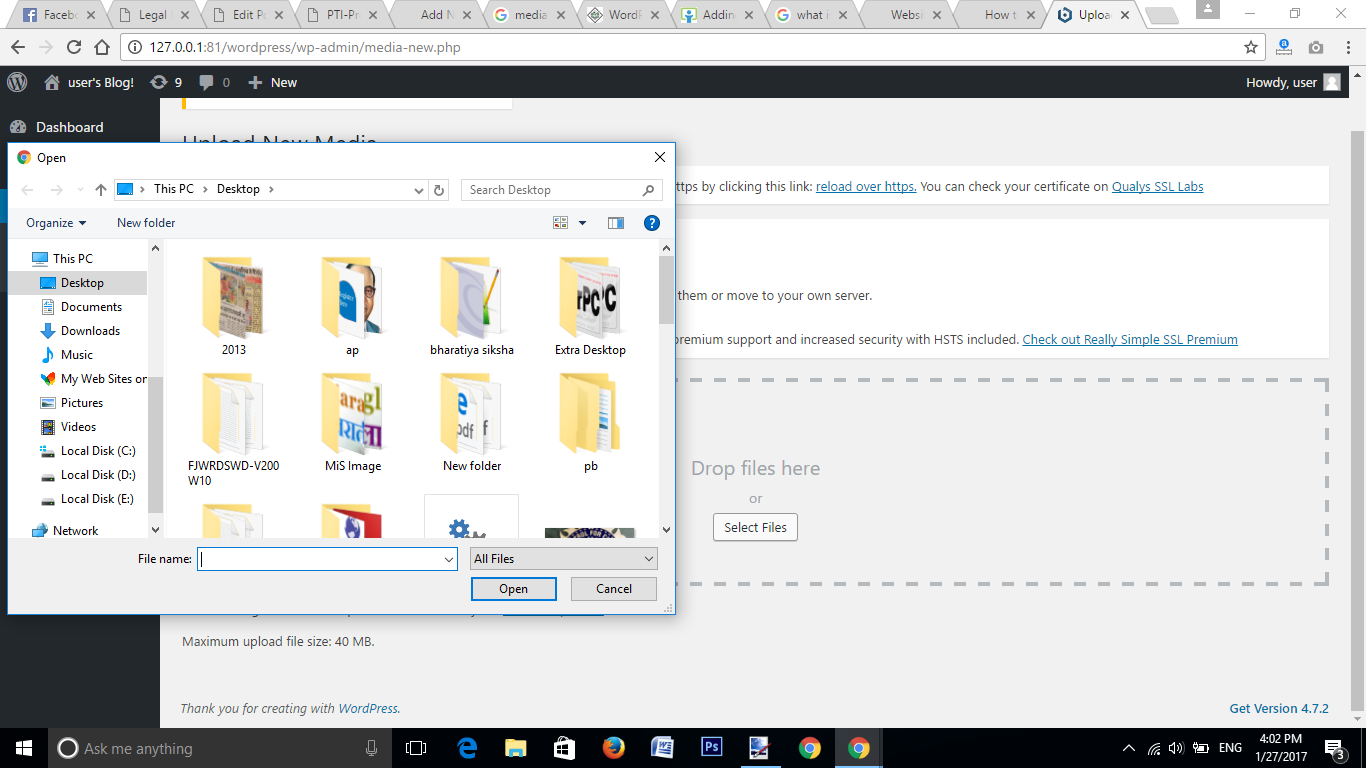Go up one folder with the up arrow
1366x768 pixels.
point(101,190)
